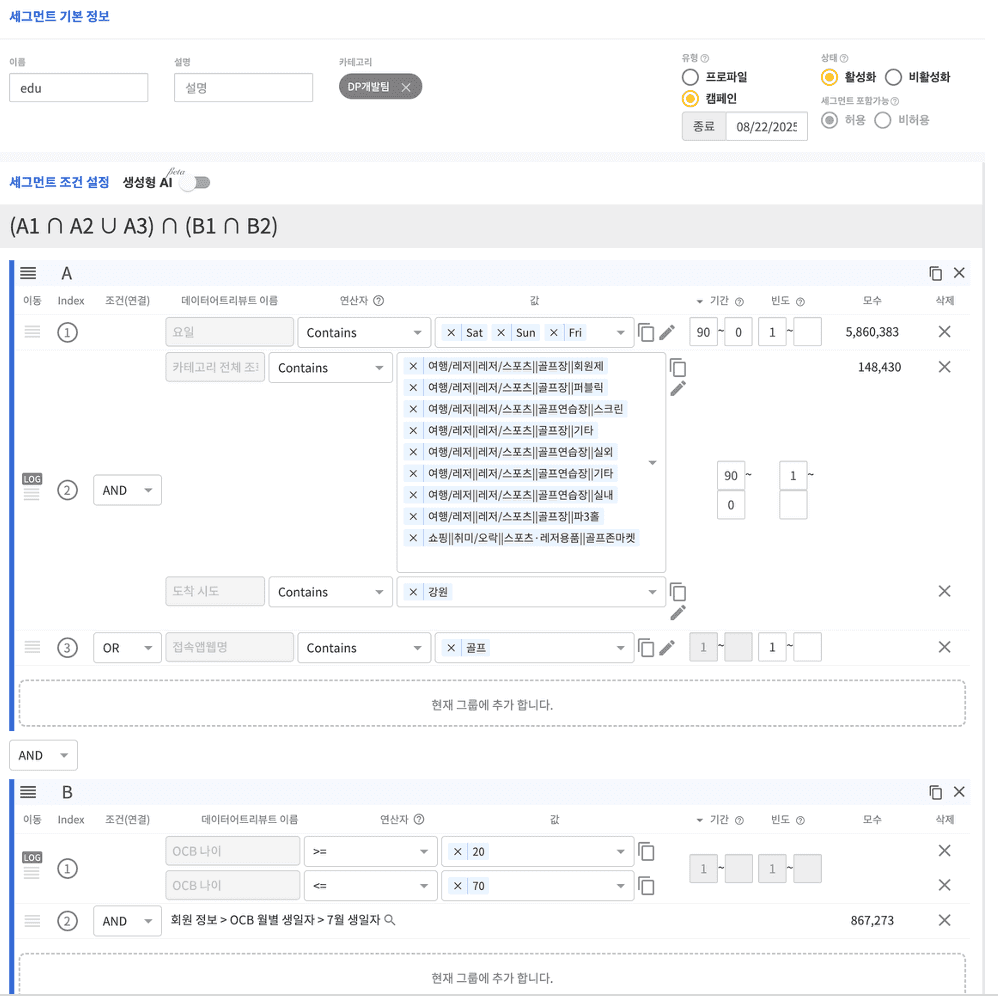The image size is (998, 996).
Task: Toggle the 생성형 AI switch
Action: [x=195, y=182]
